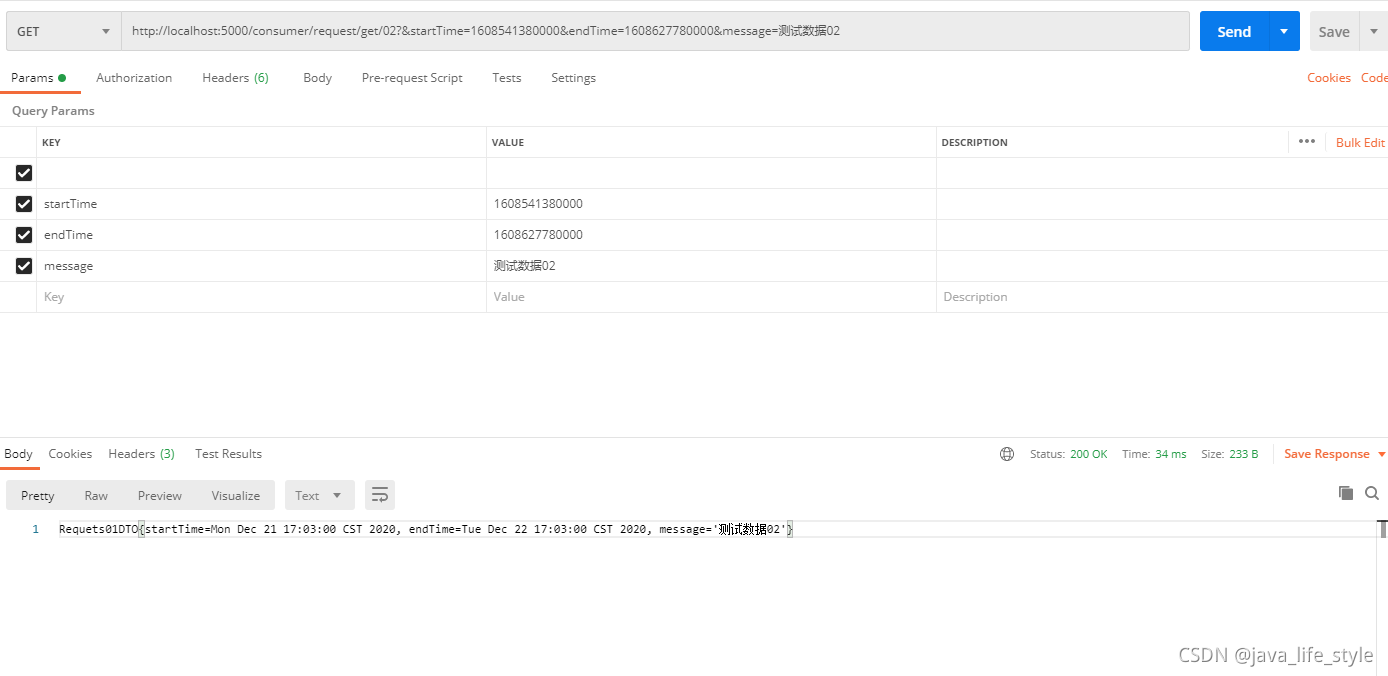Open the Authorization tab
The width and height of the screenshot is (1388, 676).
click(134, 78)
